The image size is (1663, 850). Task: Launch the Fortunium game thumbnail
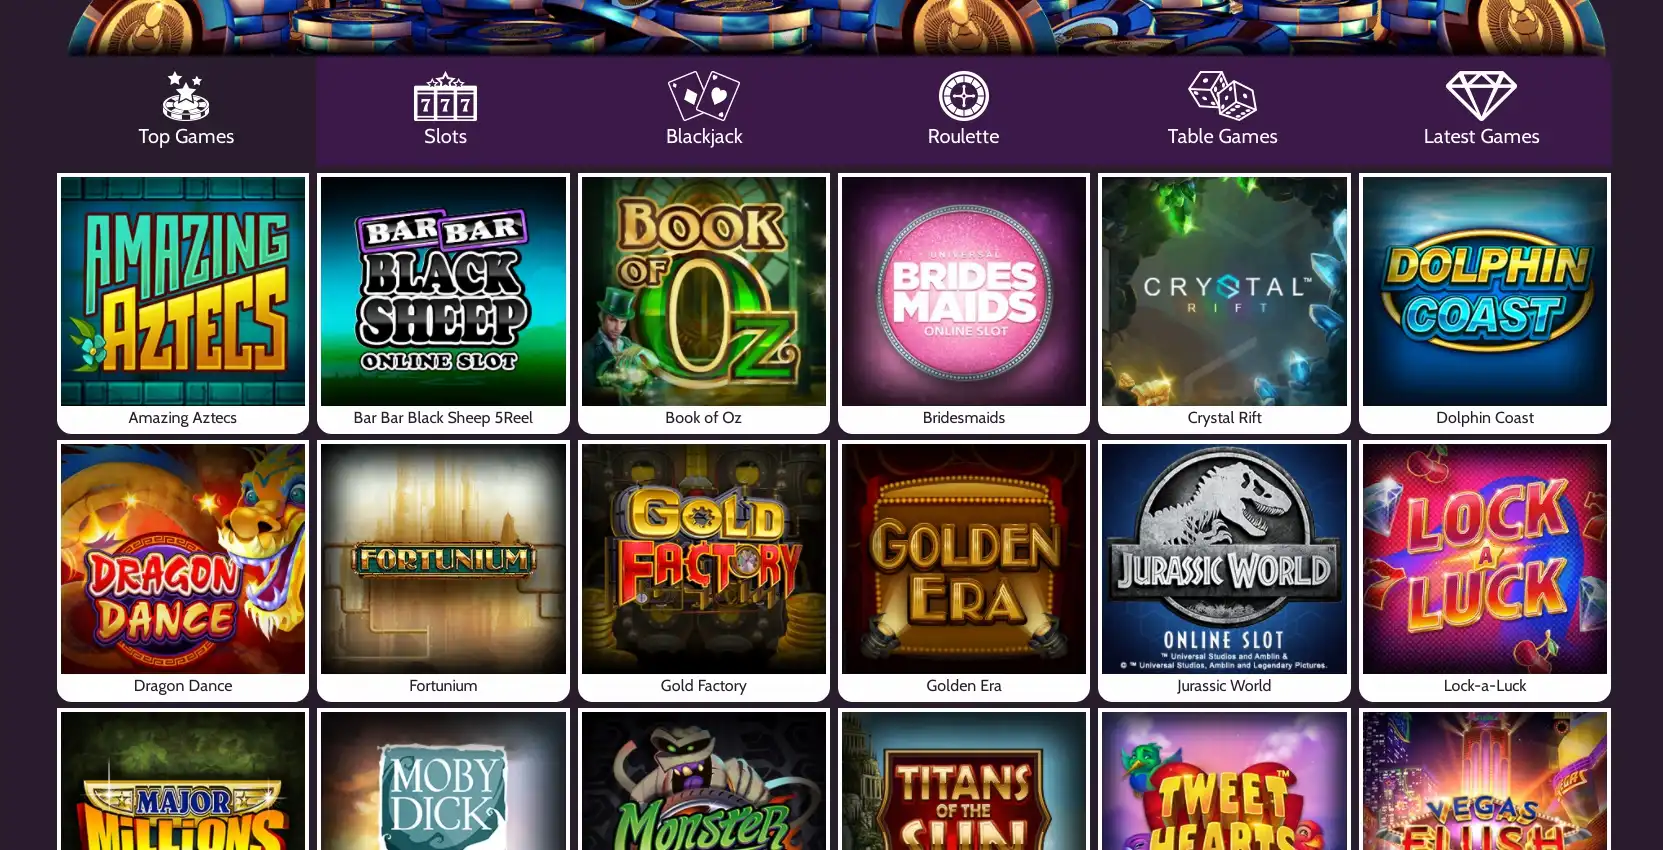[443, 559]
